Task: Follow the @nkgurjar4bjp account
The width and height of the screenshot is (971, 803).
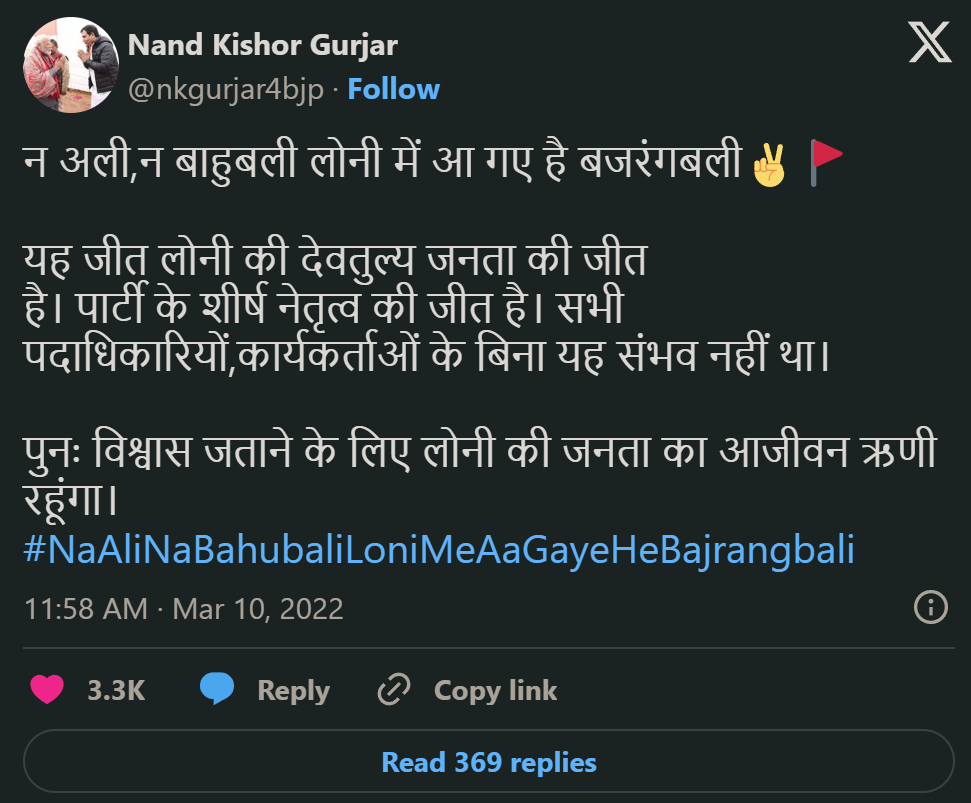Action: click(x=393, y=89)
